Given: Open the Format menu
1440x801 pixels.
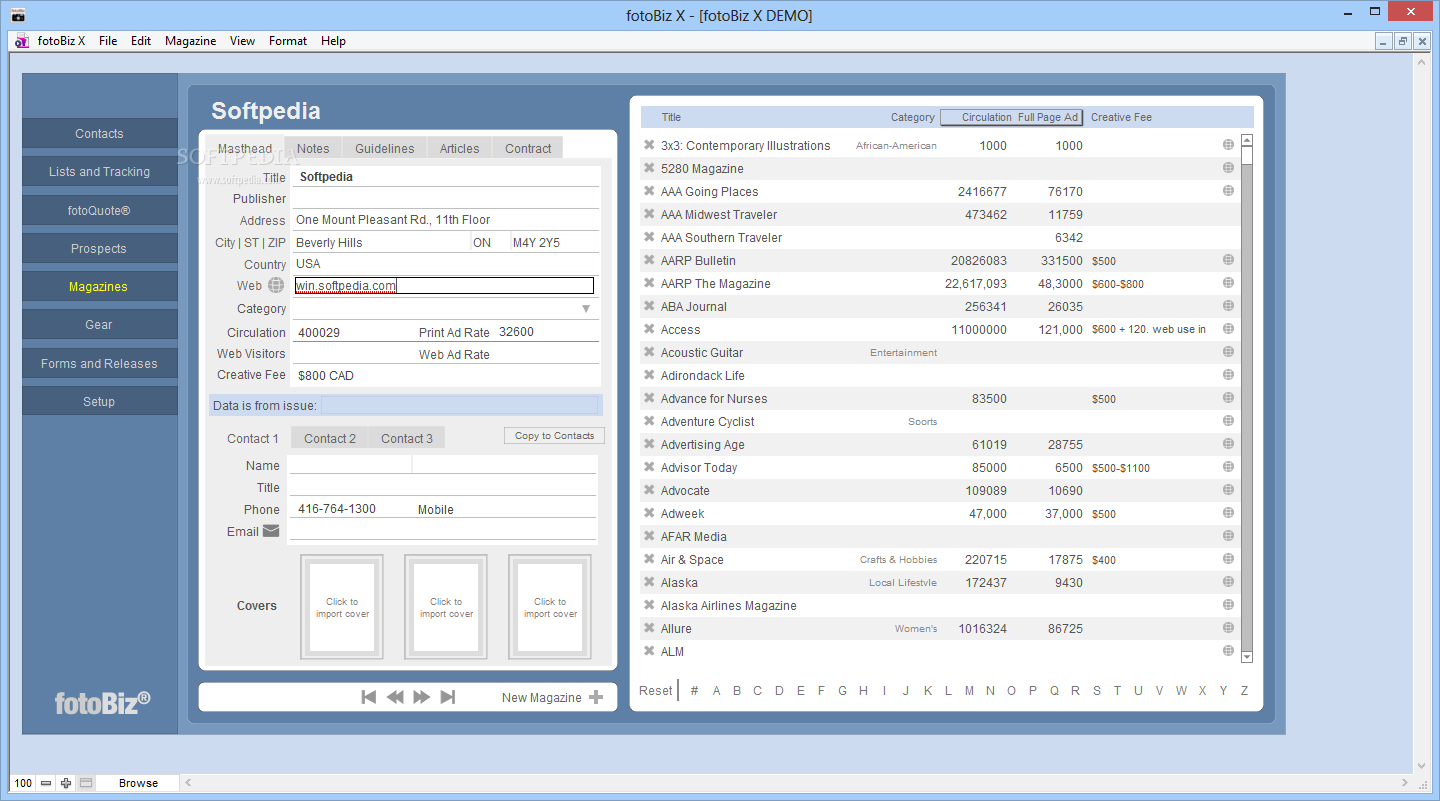Looking at the screenshot, I should tap(288, 41).
